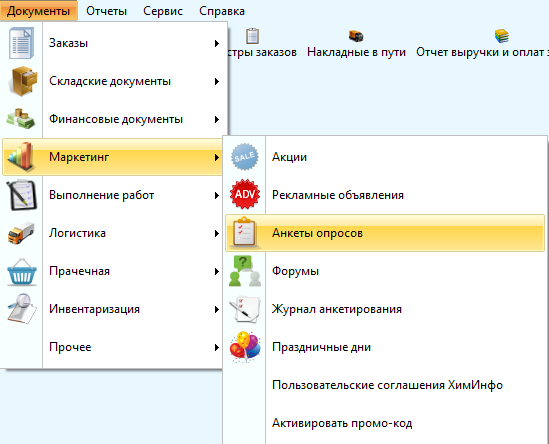Click the Складские документы cabinet icon

[22, 81]
